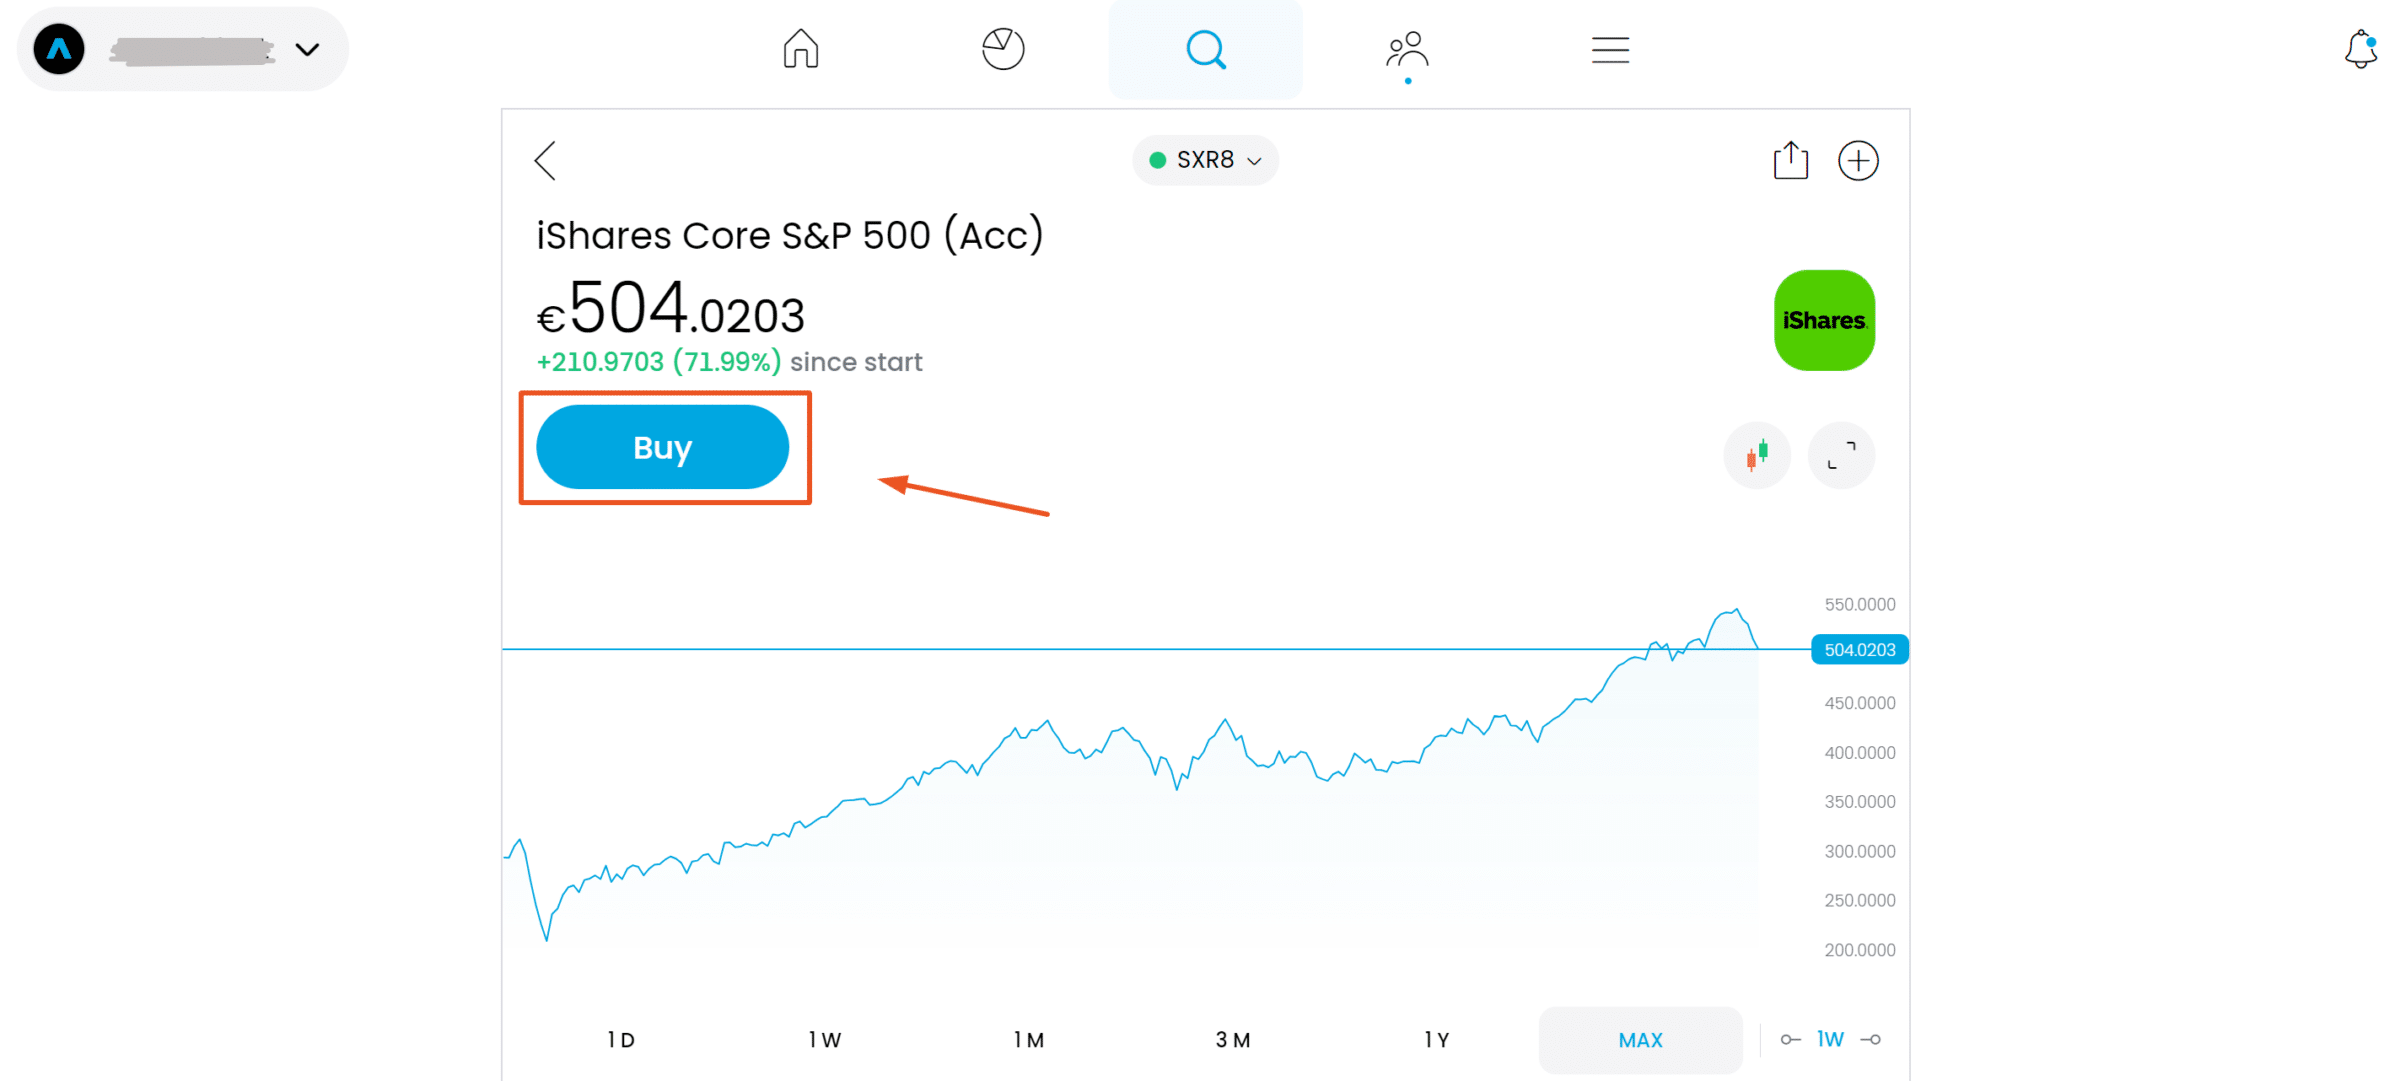
Task: Click the 504.0203 price label on chart
Action: pos(1860,650)
